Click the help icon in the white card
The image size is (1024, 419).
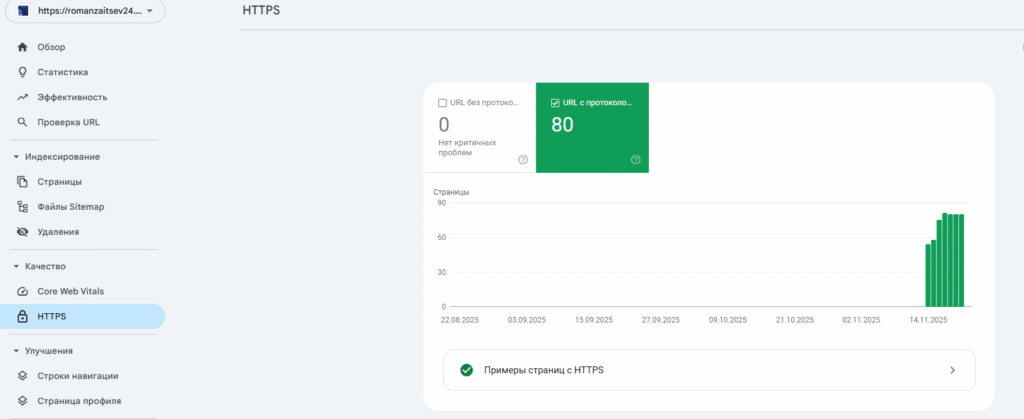(x=522, y=160)
